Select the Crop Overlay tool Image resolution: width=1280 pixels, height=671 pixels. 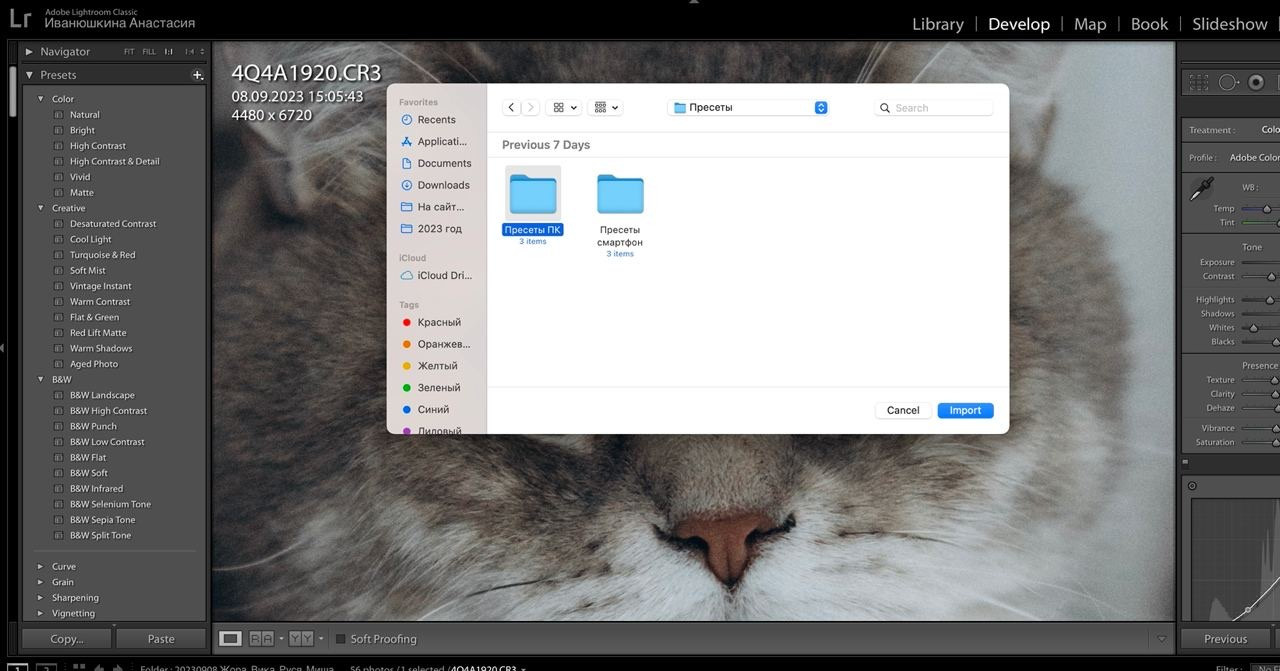coord(1199,82)
